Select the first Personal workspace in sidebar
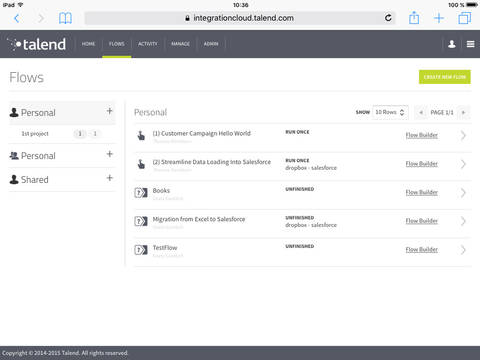Screen dimensions: 480x360 [62, 113]
